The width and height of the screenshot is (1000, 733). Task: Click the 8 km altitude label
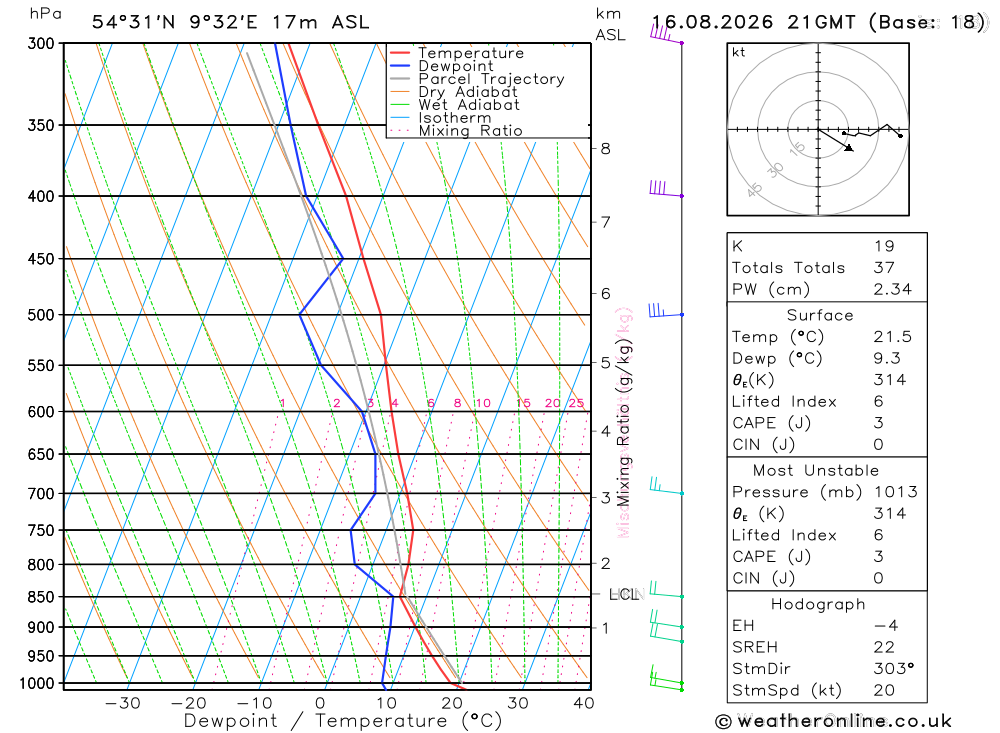(605, 149)
